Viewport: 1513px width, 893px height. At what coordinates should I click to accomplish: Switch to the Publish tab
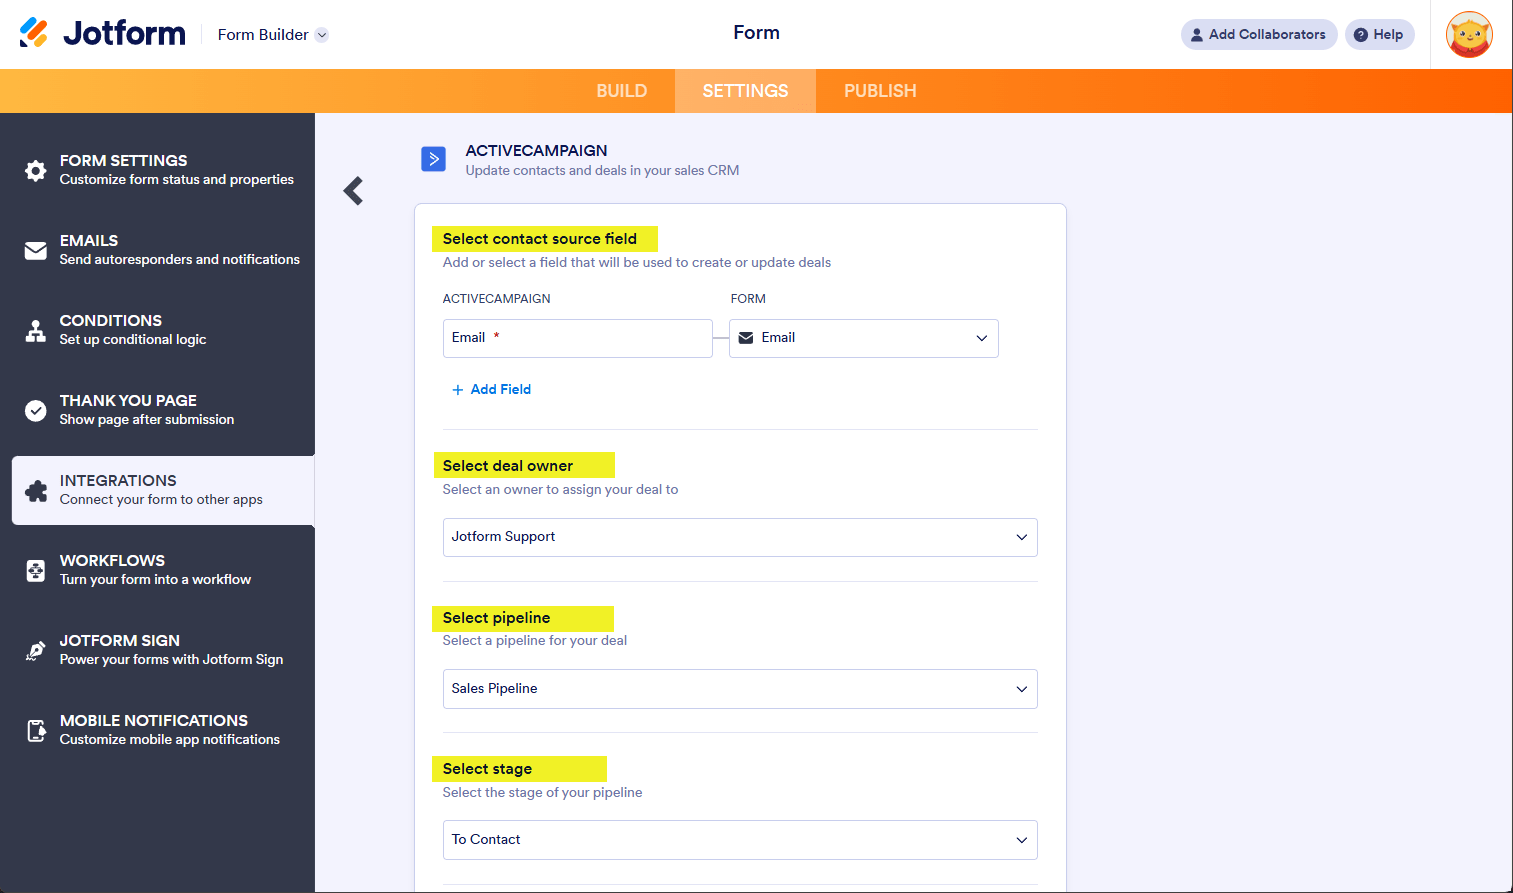pos(880,91)
